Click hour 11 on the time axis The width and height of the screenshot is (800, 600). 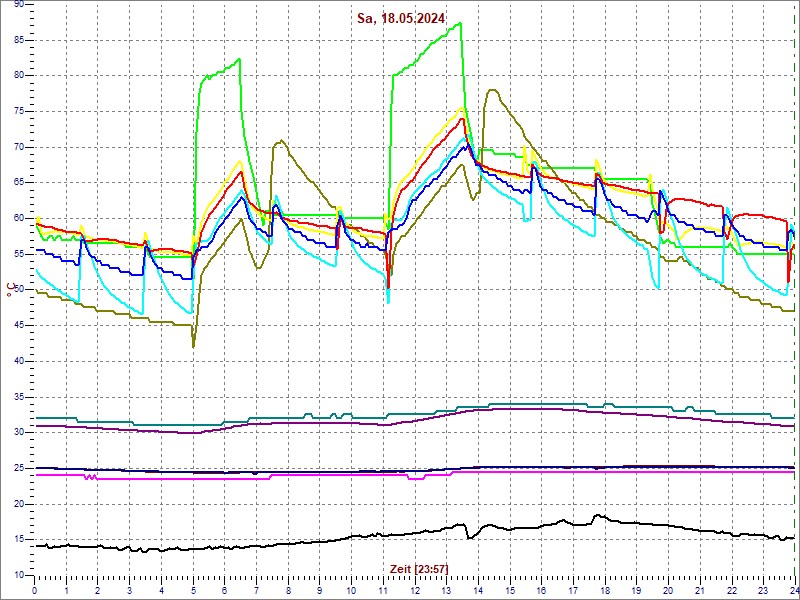(x=383, y=590)
